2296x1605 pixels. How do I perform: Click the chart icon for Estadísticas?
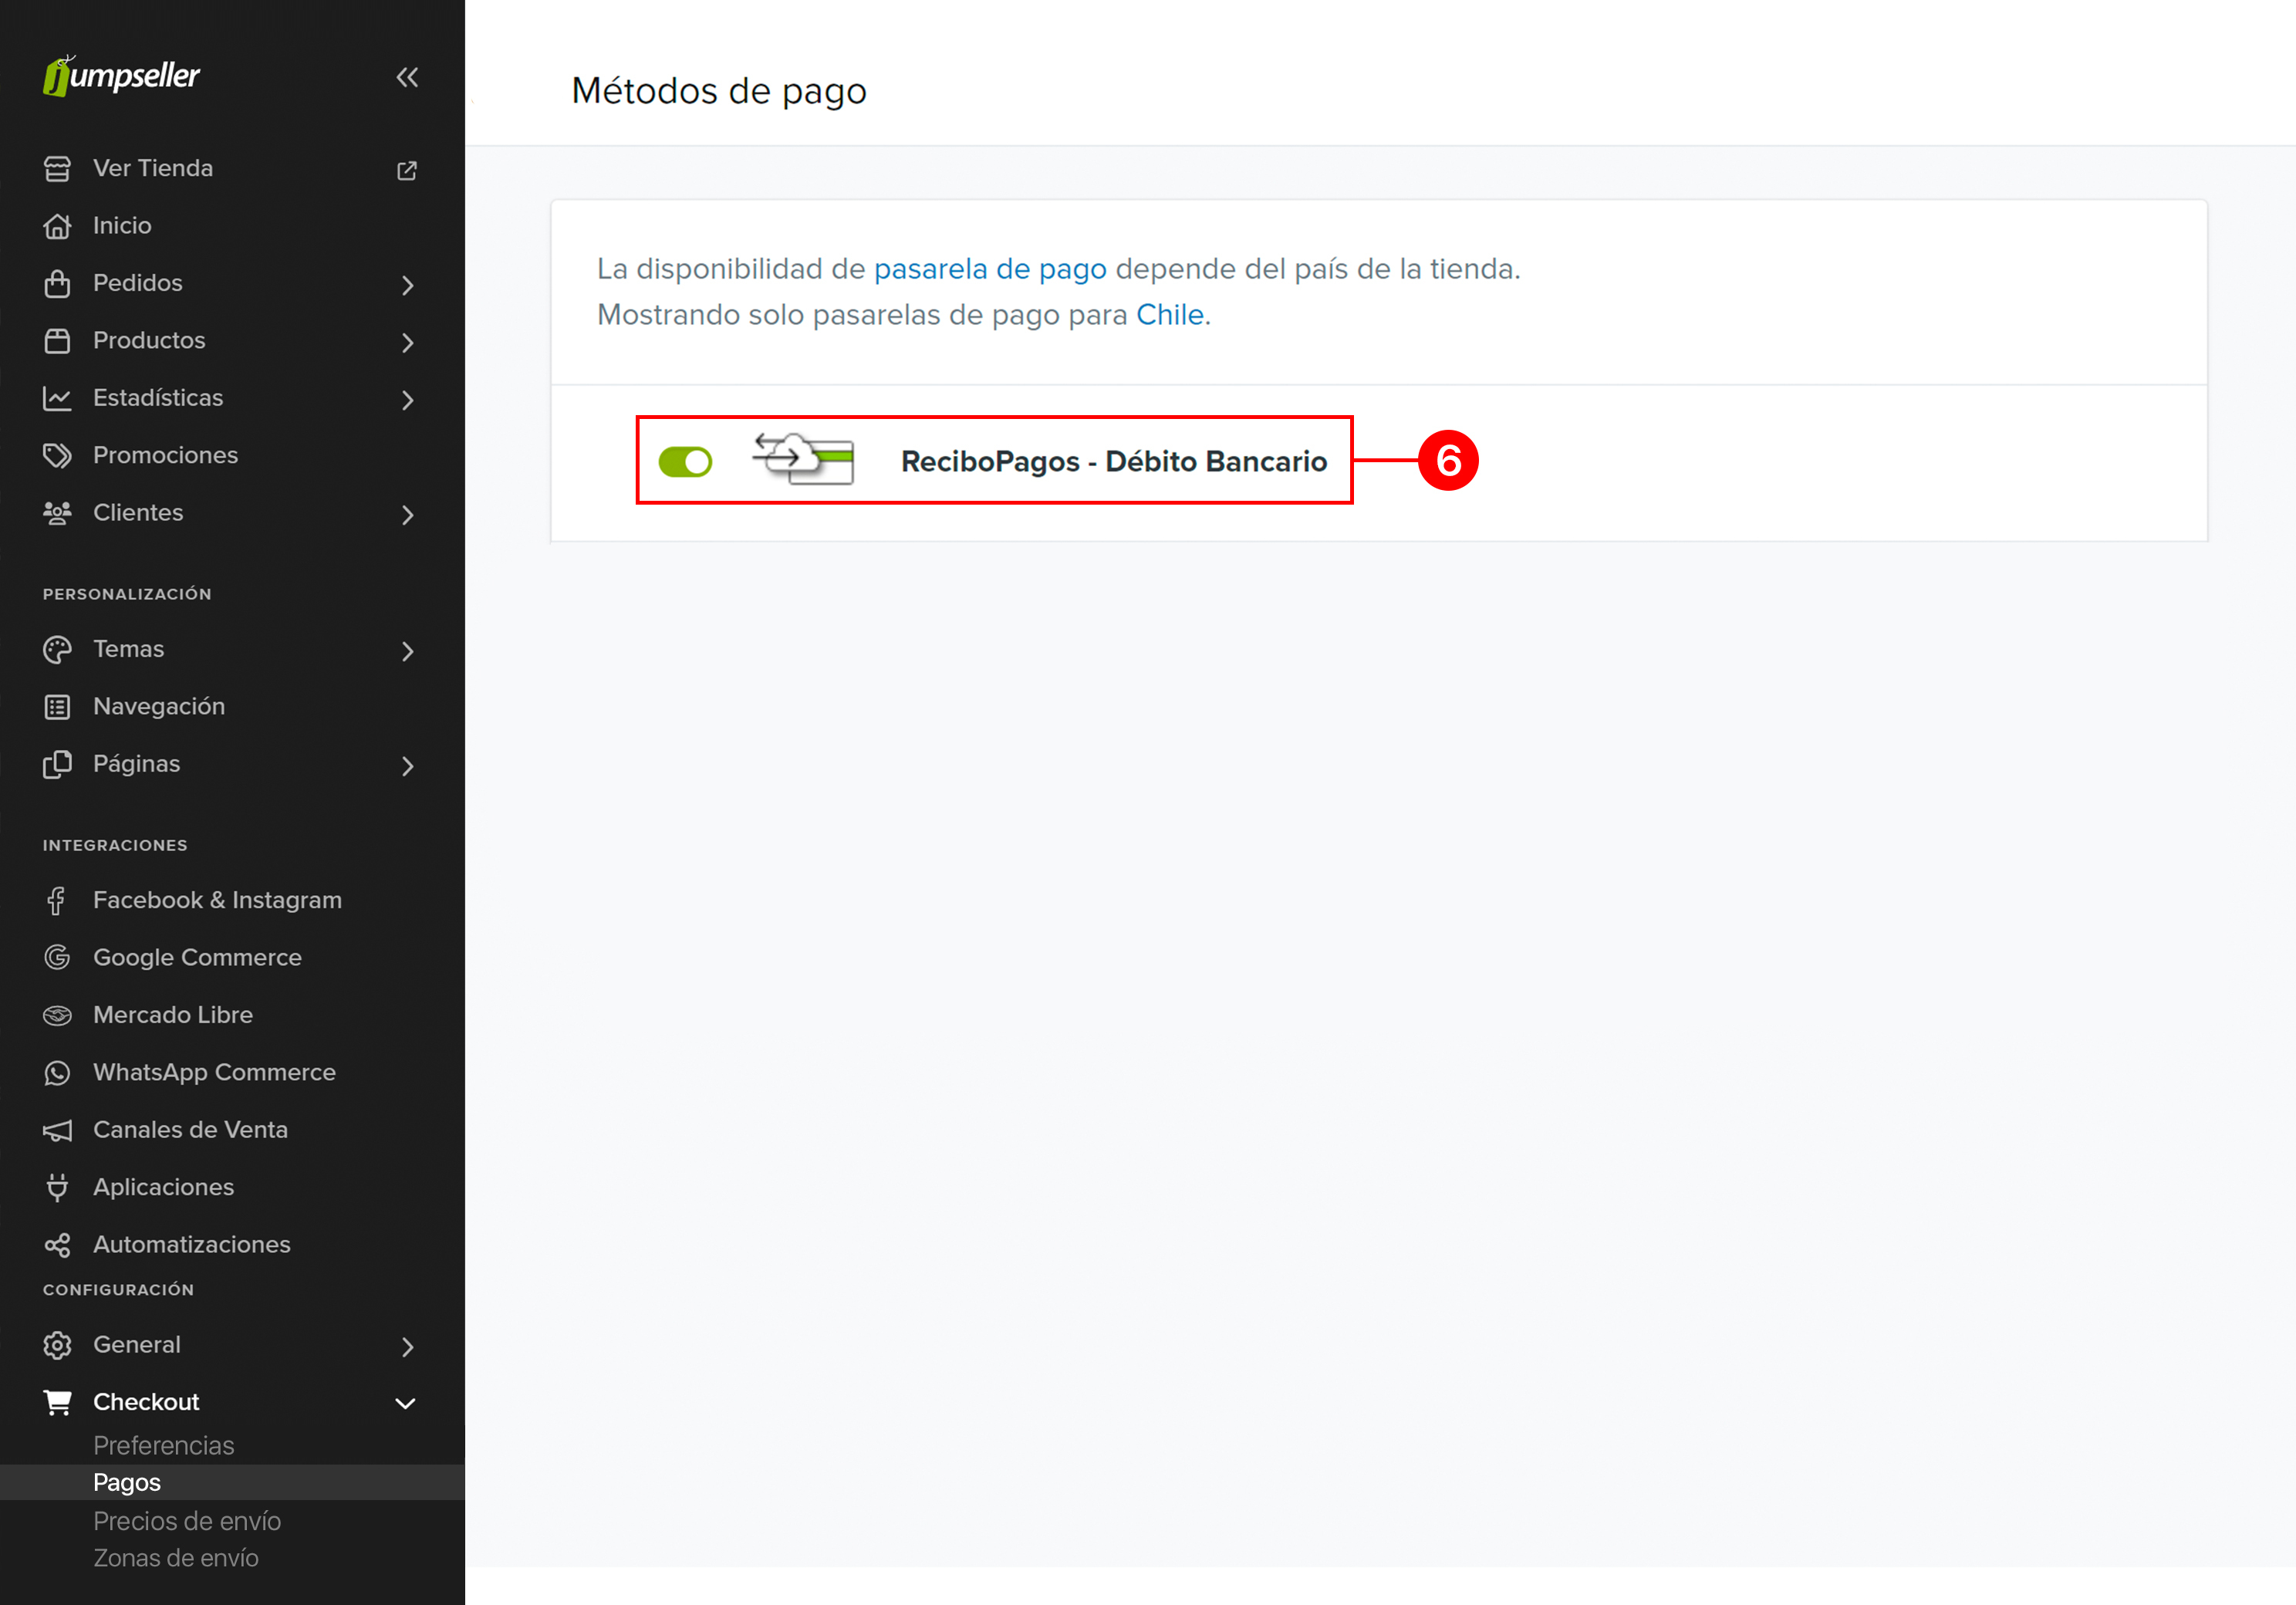click(57, 398)
